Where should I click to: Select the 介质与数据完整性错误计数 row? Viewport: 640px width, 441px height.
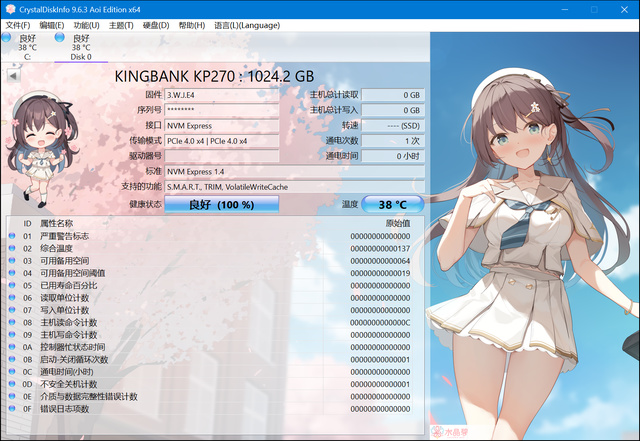pos(209,396)
